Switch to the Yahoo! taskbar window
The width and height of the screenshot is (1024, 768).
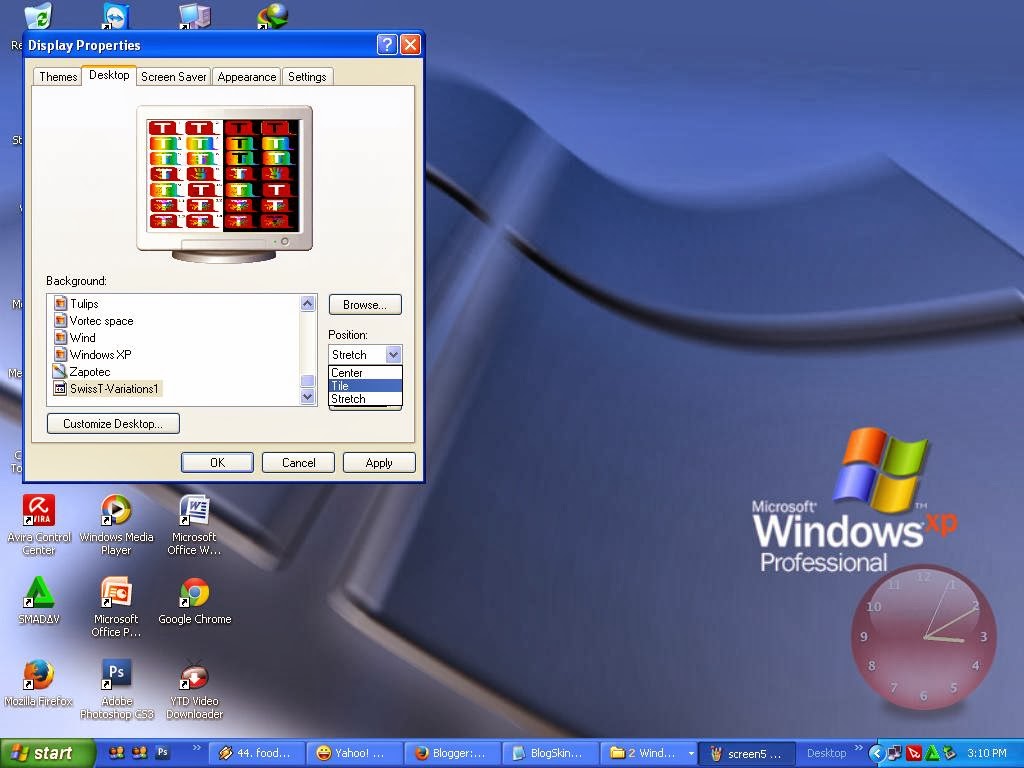[x=353, y=753]
